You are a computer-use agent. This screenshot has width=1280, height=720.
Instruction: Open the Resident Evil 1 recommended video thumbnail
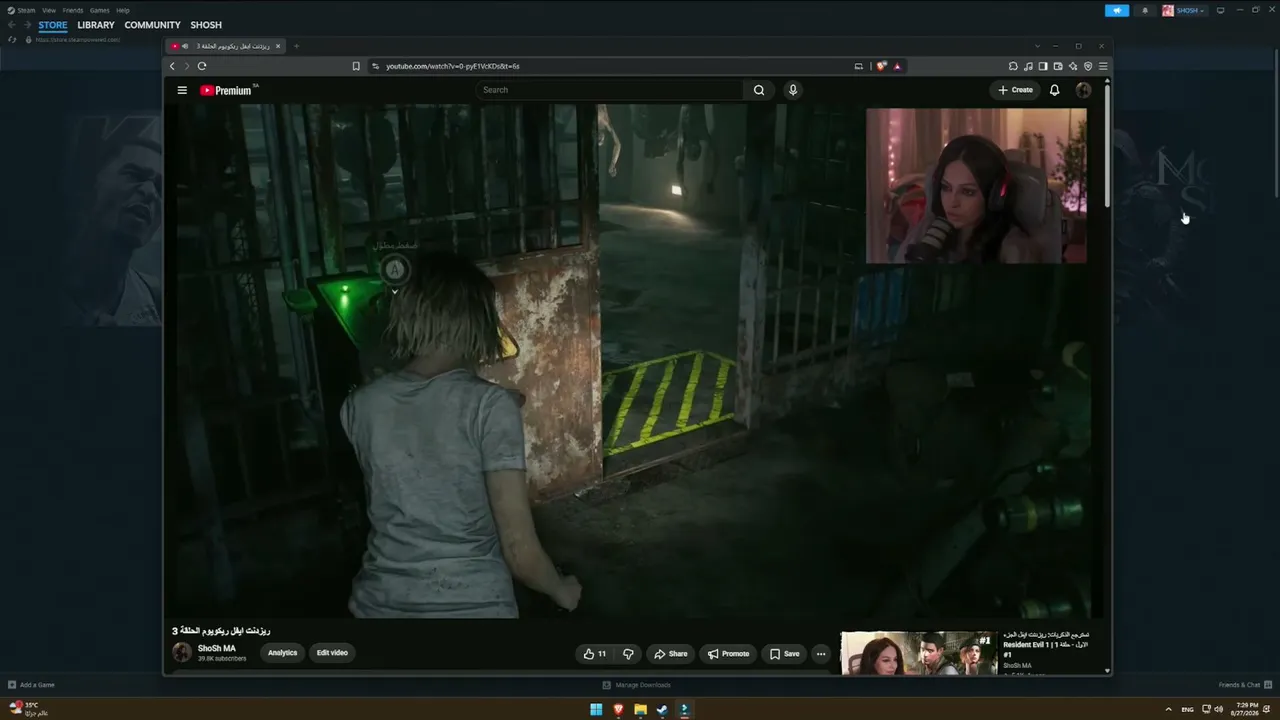919,652
